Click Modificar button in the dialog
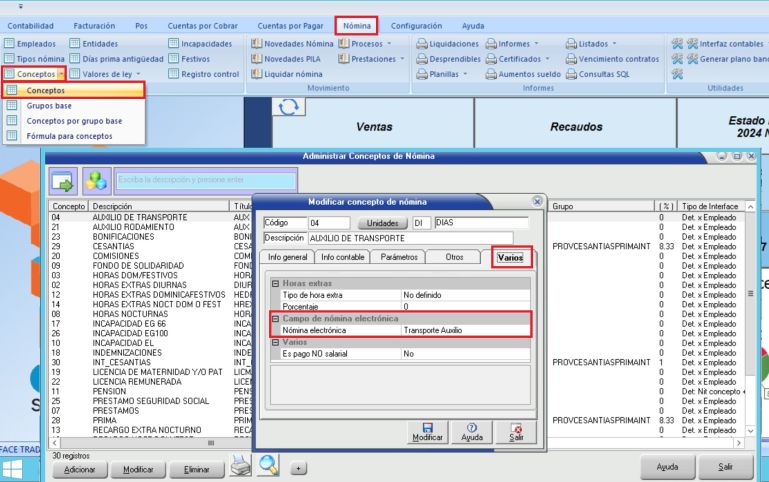769x482 pixels. coord(427,432)
